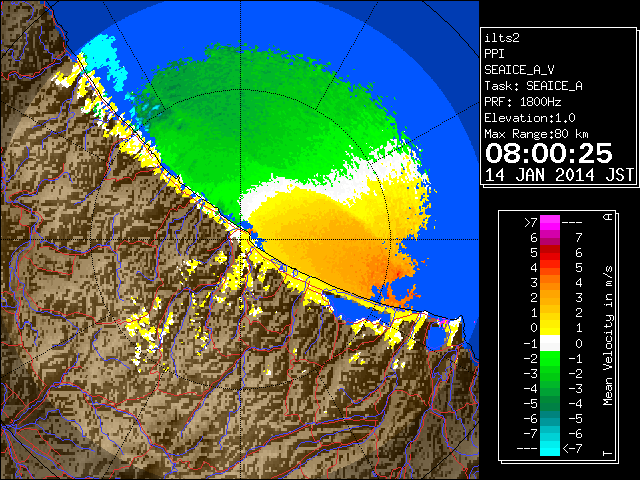Viewport: 640px width, 480px height.
Task: Select the date '14 JAN 2014 JST'
Action: coord(559,175)
